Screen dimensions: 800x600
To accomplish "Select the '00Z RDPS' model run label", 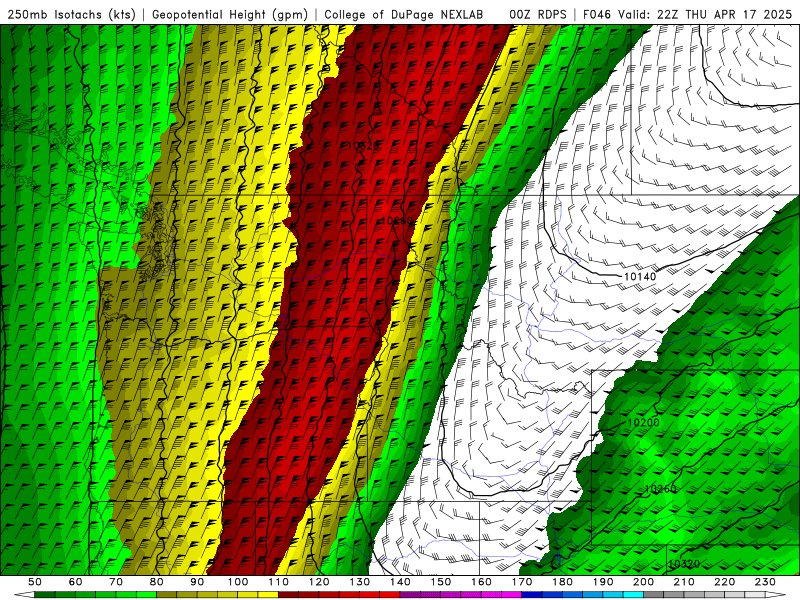I will [538, 14].
